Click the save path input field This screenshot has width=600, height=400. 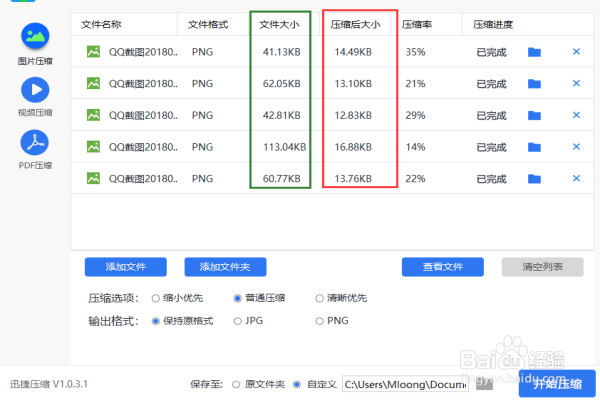click(405, 385)
